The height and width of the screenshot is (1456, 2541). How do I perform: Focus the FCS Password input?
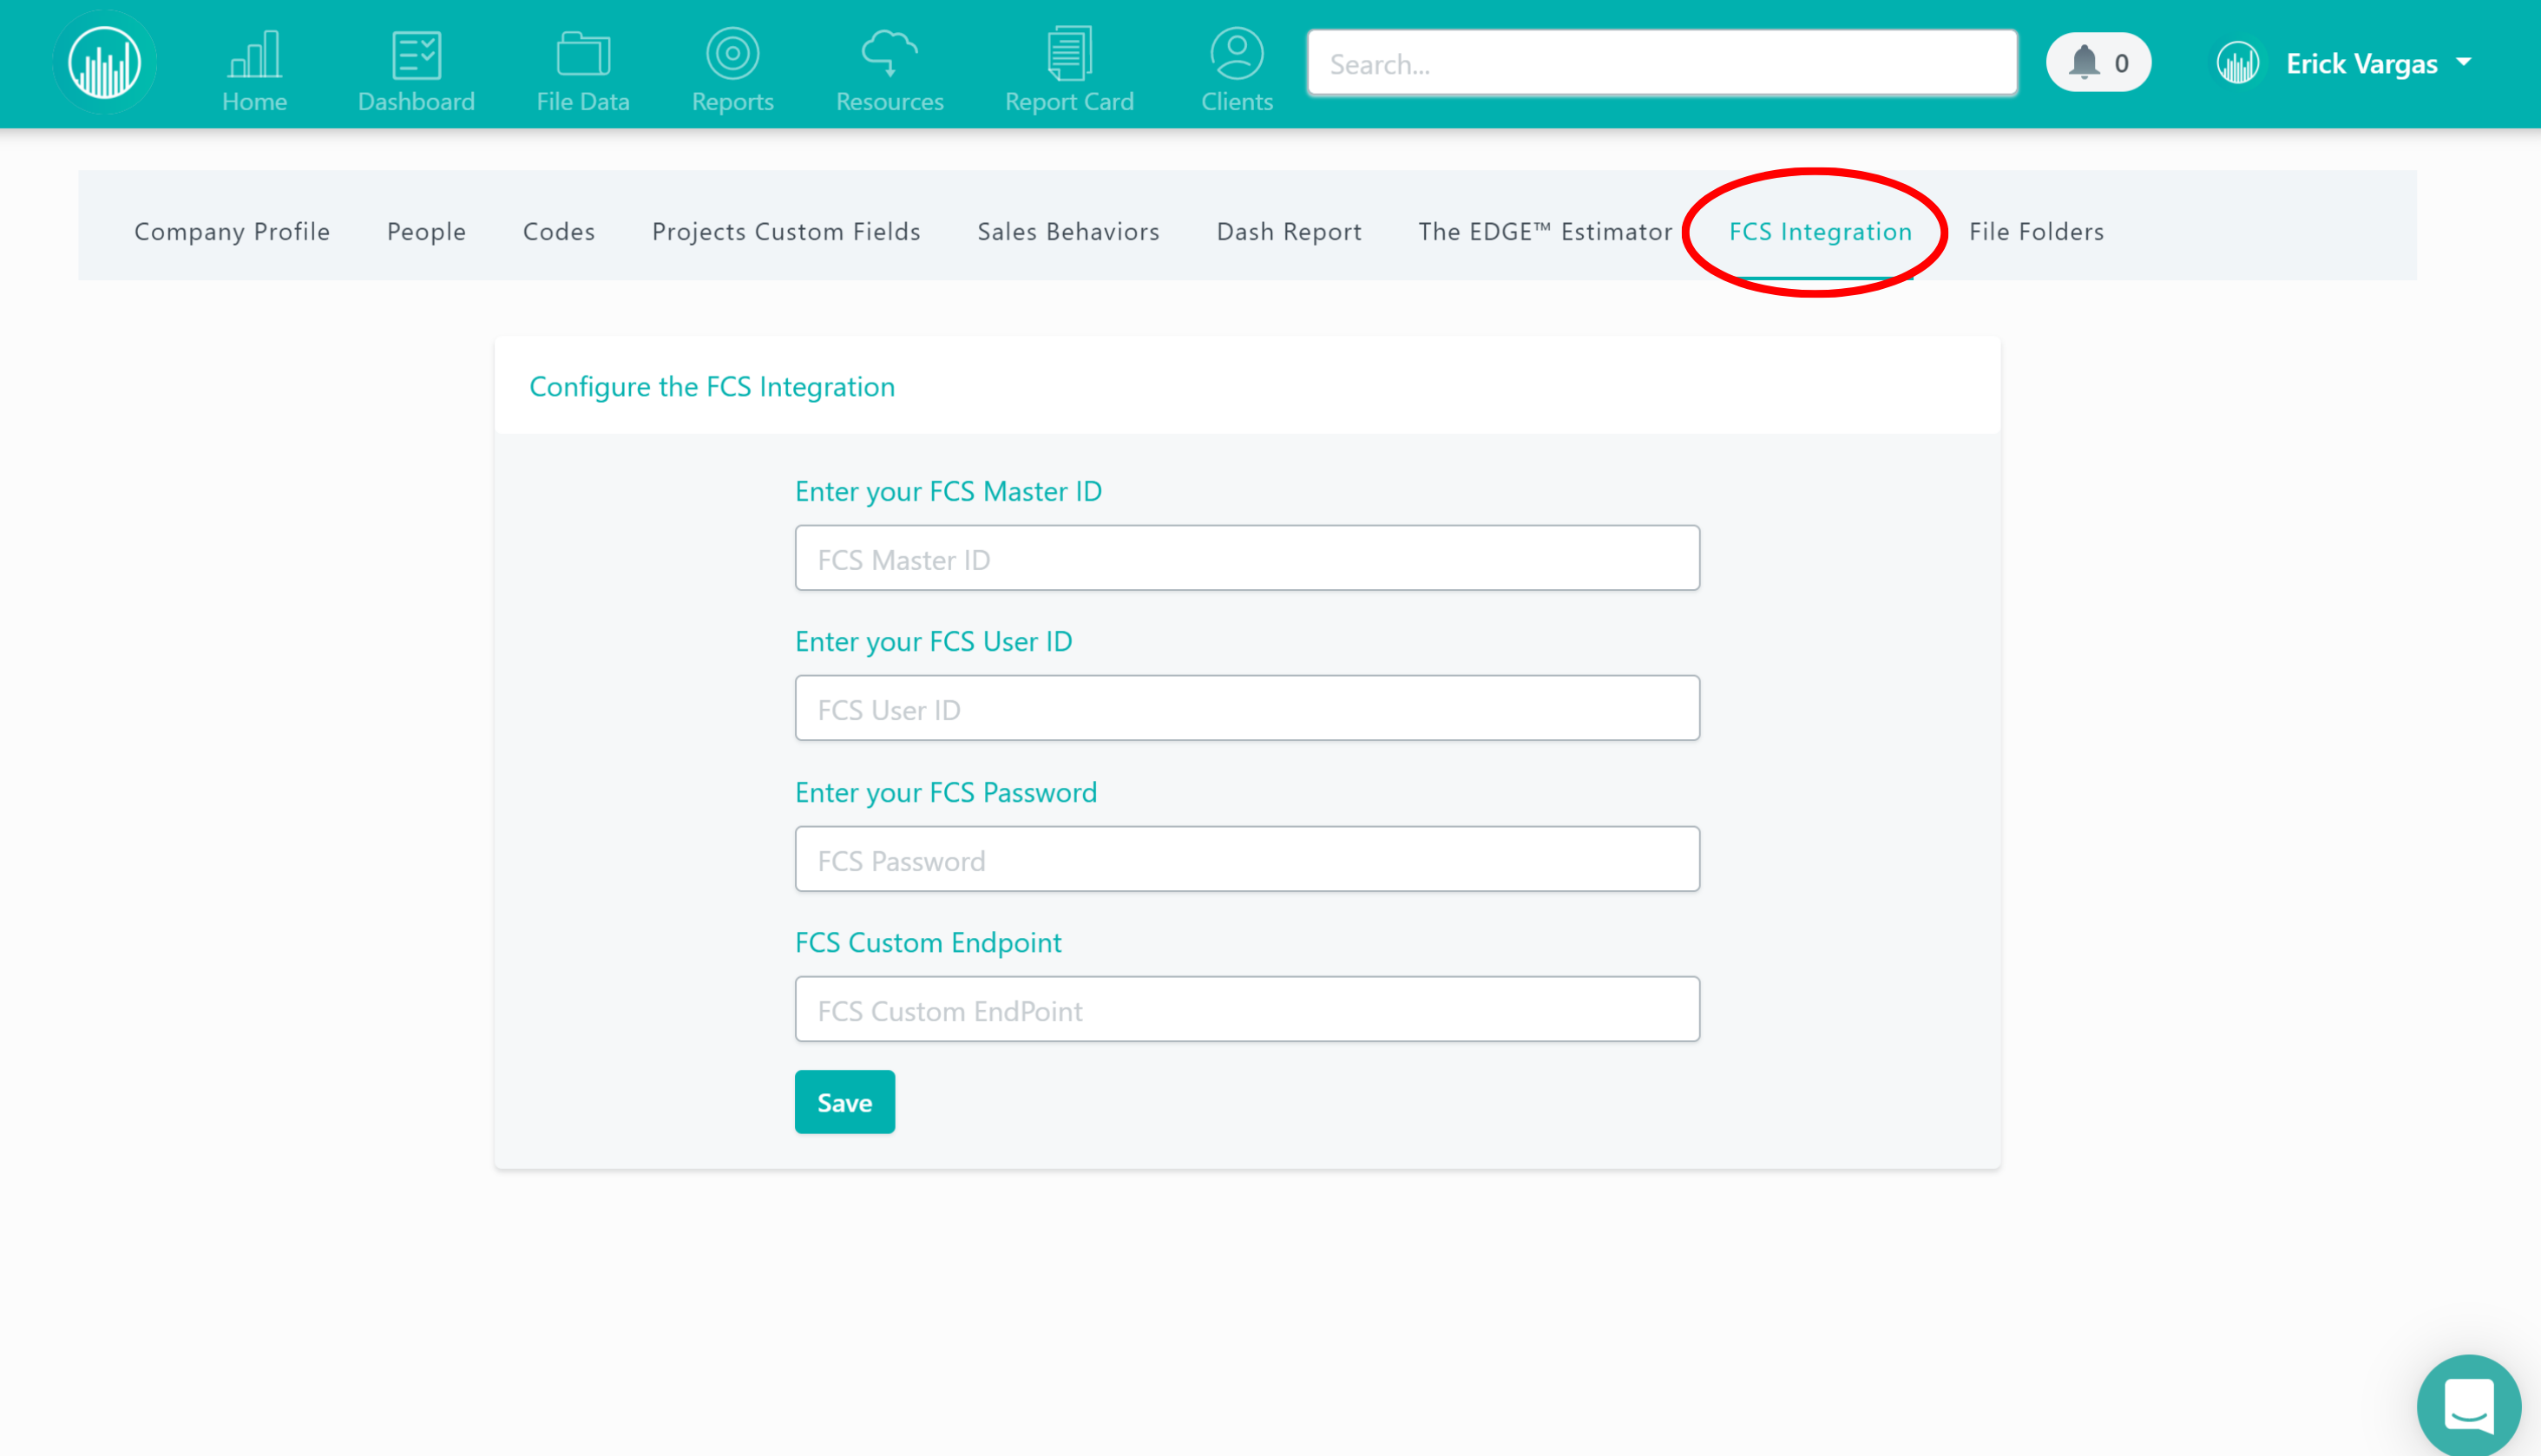[x=1247, y=859]
